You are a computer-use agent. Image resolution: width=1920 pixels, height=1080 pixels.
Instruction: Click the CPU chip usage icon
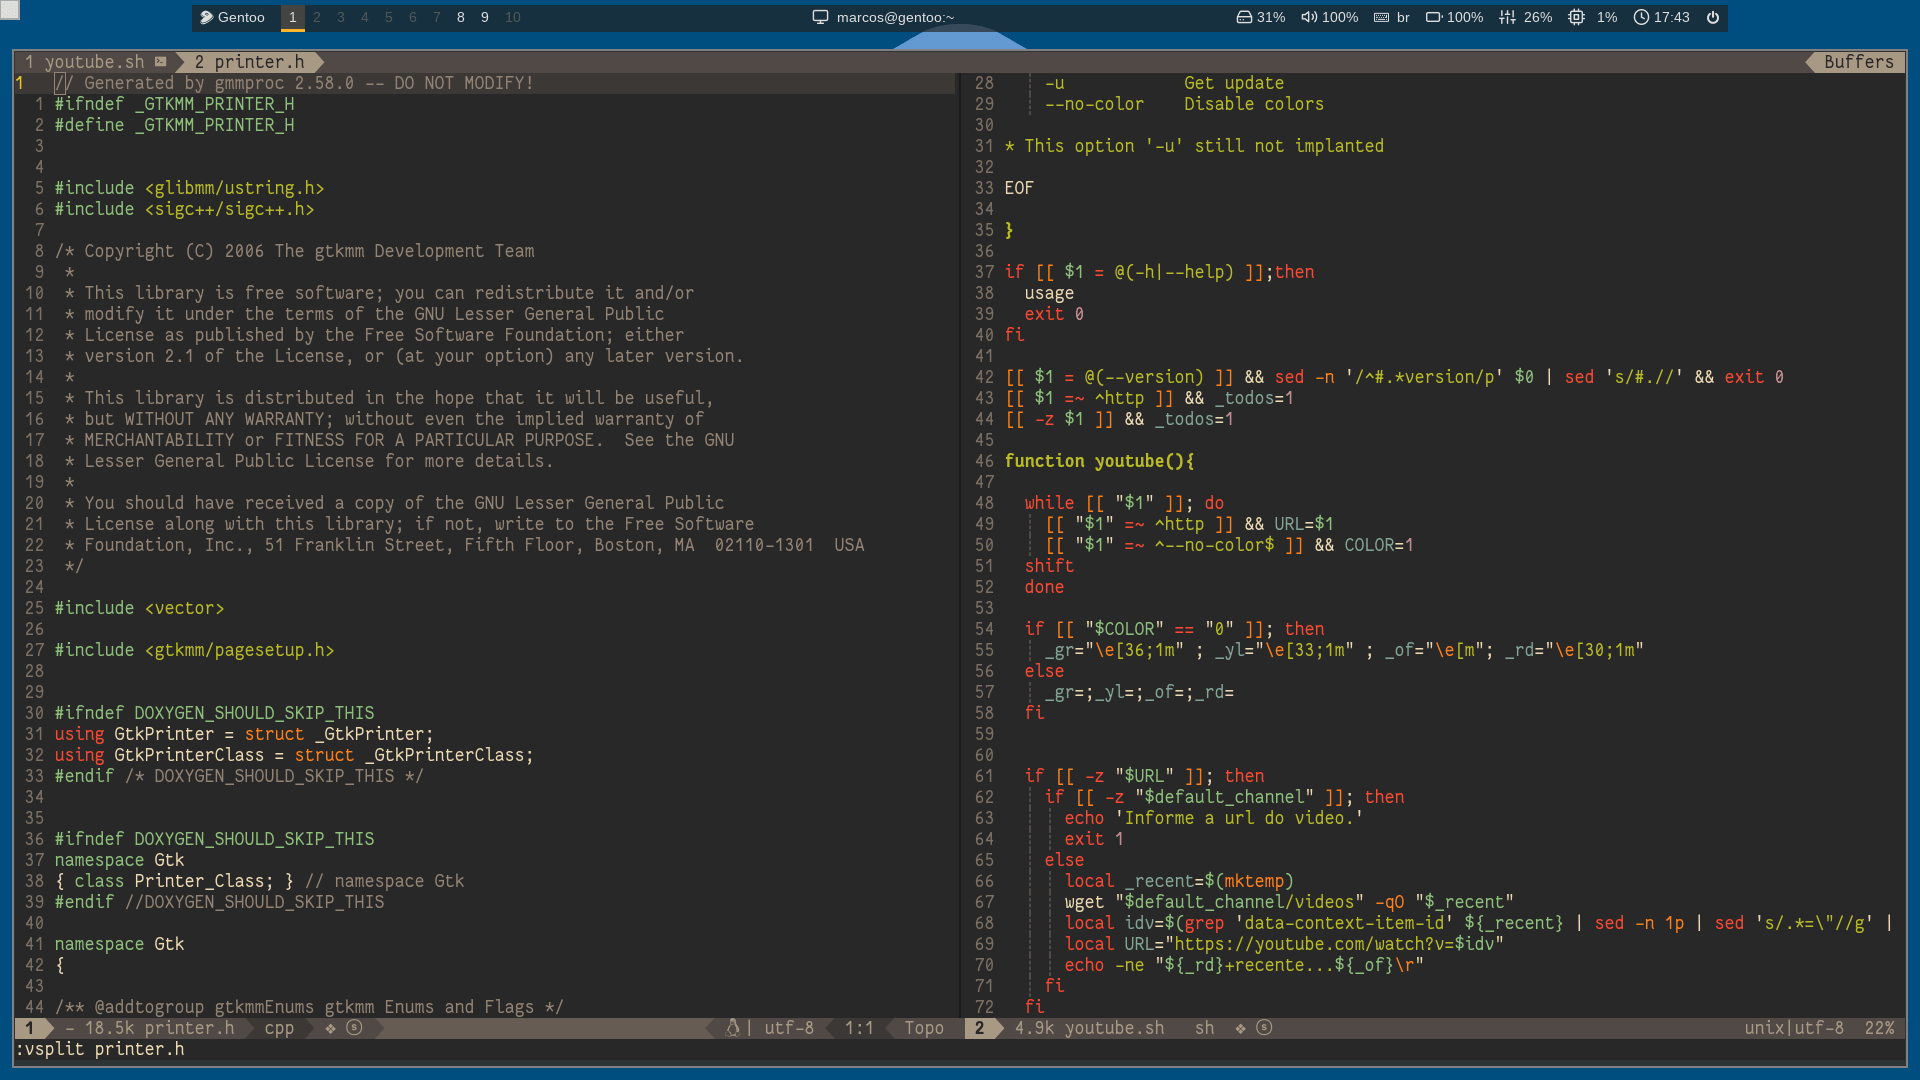coord(1576,17)
